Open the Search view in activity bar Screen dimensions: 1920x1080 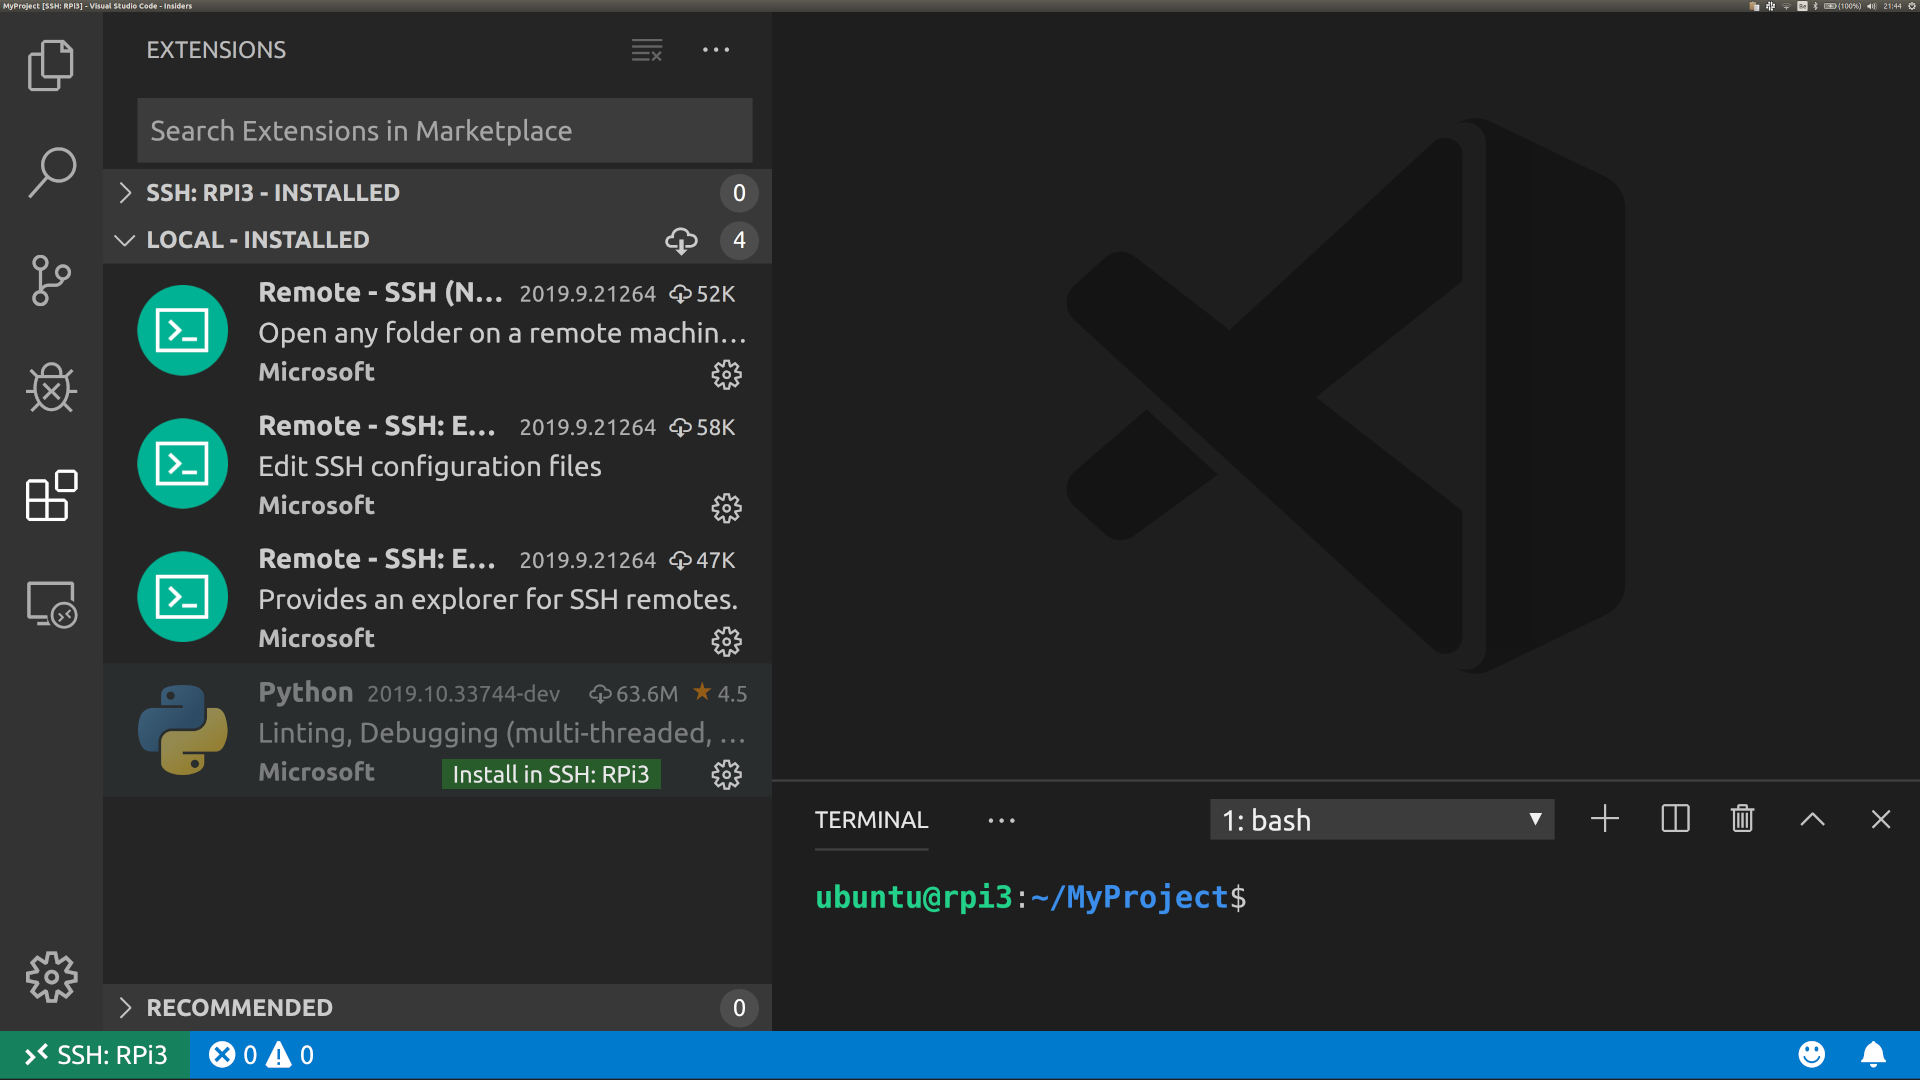51,172
